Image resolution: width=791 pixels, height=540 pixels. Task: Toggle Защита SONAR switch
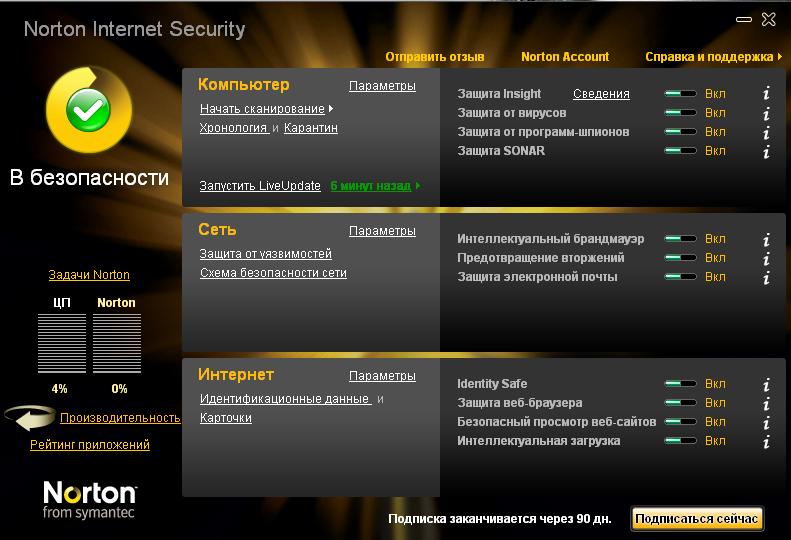pyautogui.click(x=681, y=150)
